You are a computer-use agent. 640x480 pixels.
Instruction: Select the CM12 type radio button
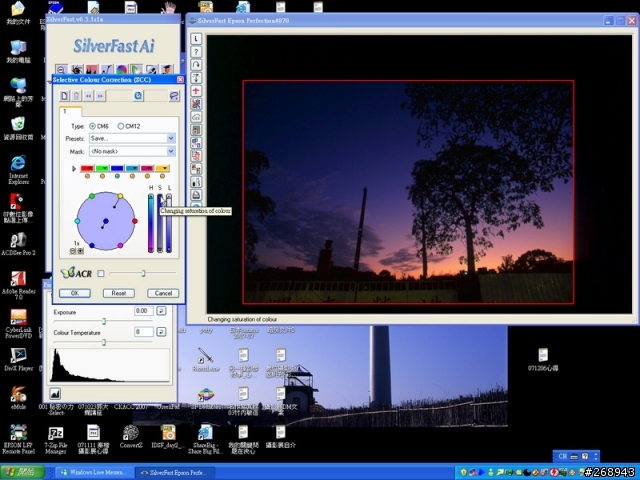tap(121, 126)
